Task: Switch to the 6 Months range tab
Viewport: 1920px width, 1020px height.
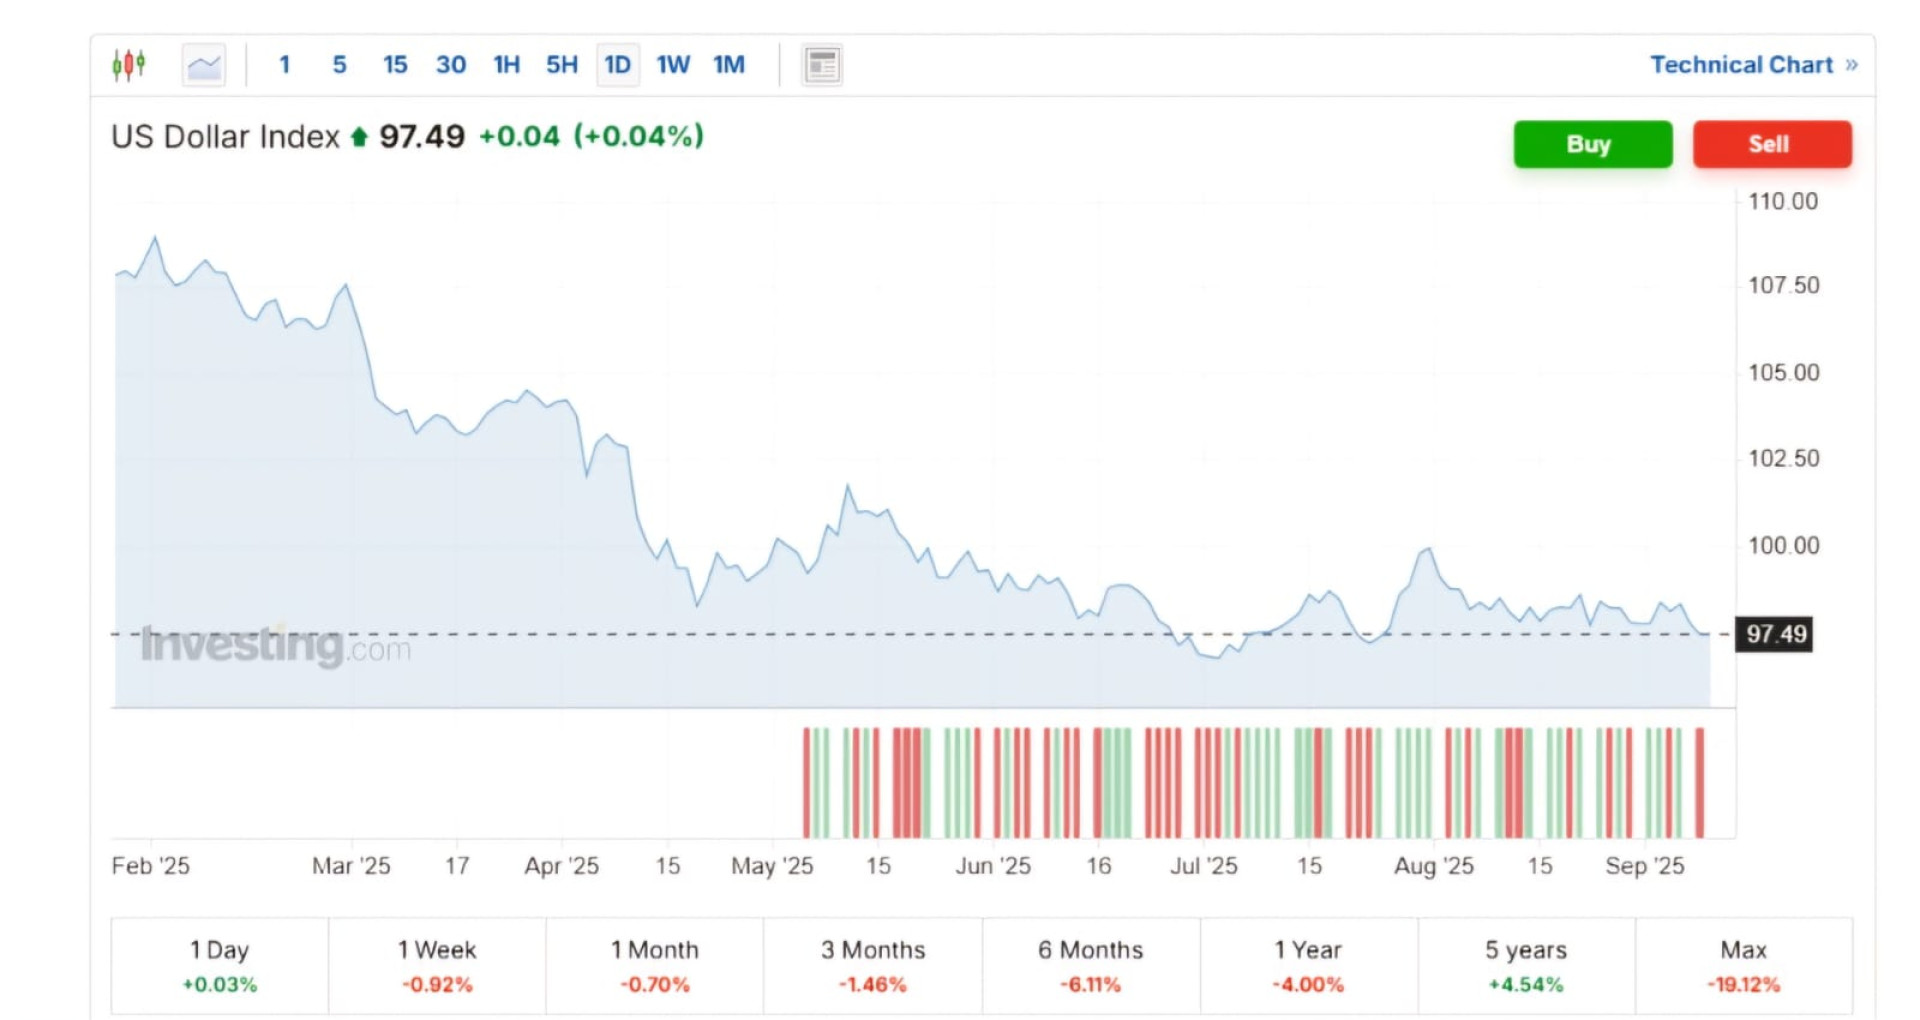Action: point(1090,966)
